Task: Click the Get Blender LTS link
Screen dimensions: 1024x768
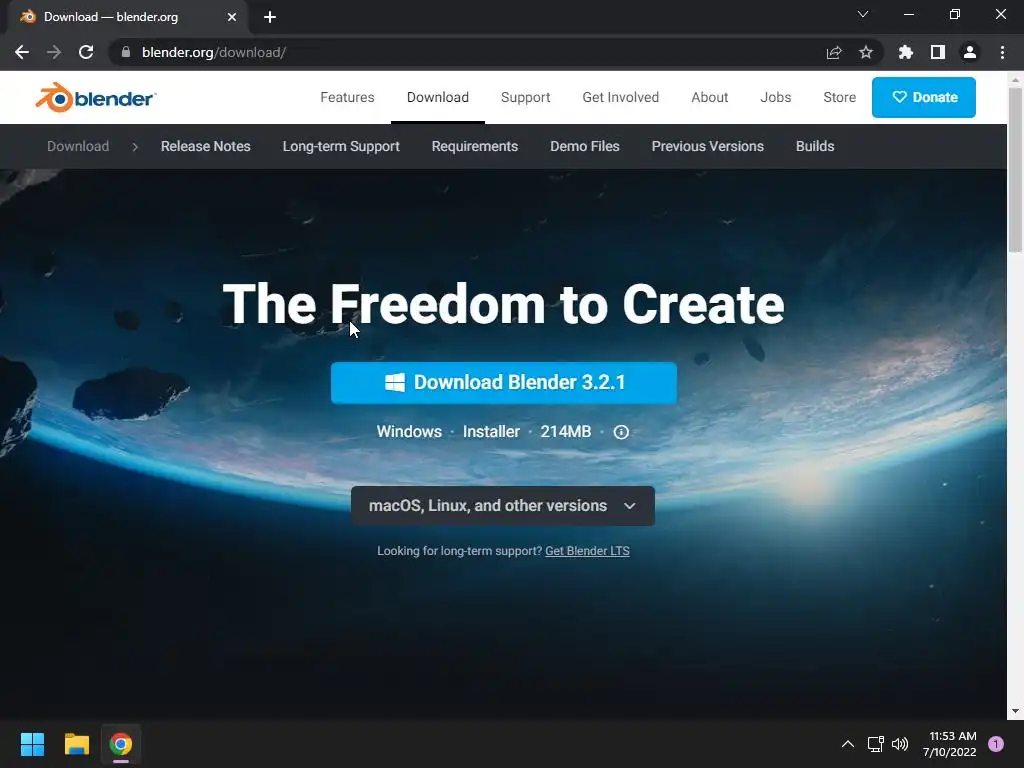Action: tap(587, 551)
